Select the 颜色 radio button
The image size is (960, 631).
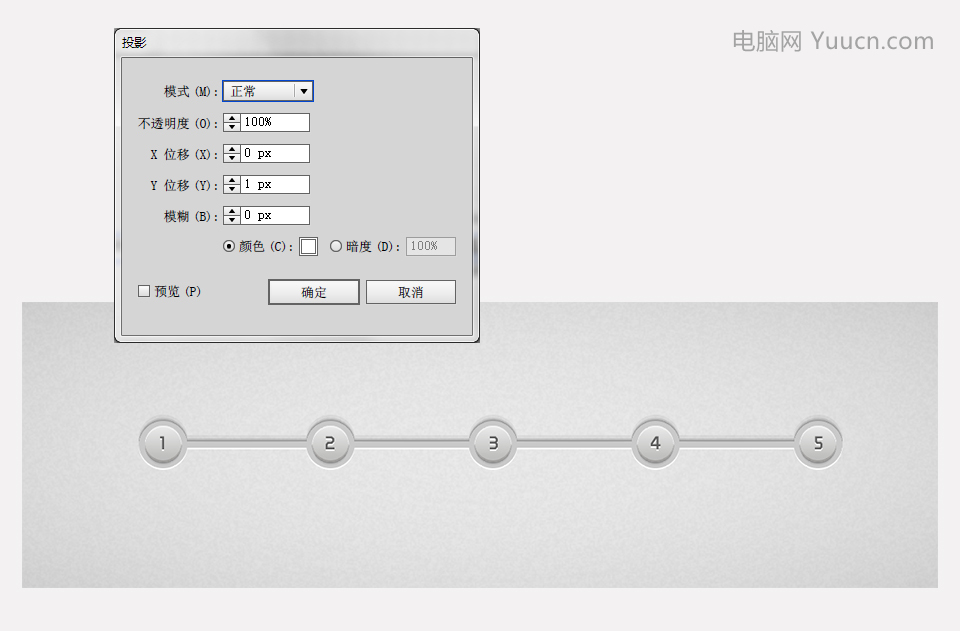229,247
